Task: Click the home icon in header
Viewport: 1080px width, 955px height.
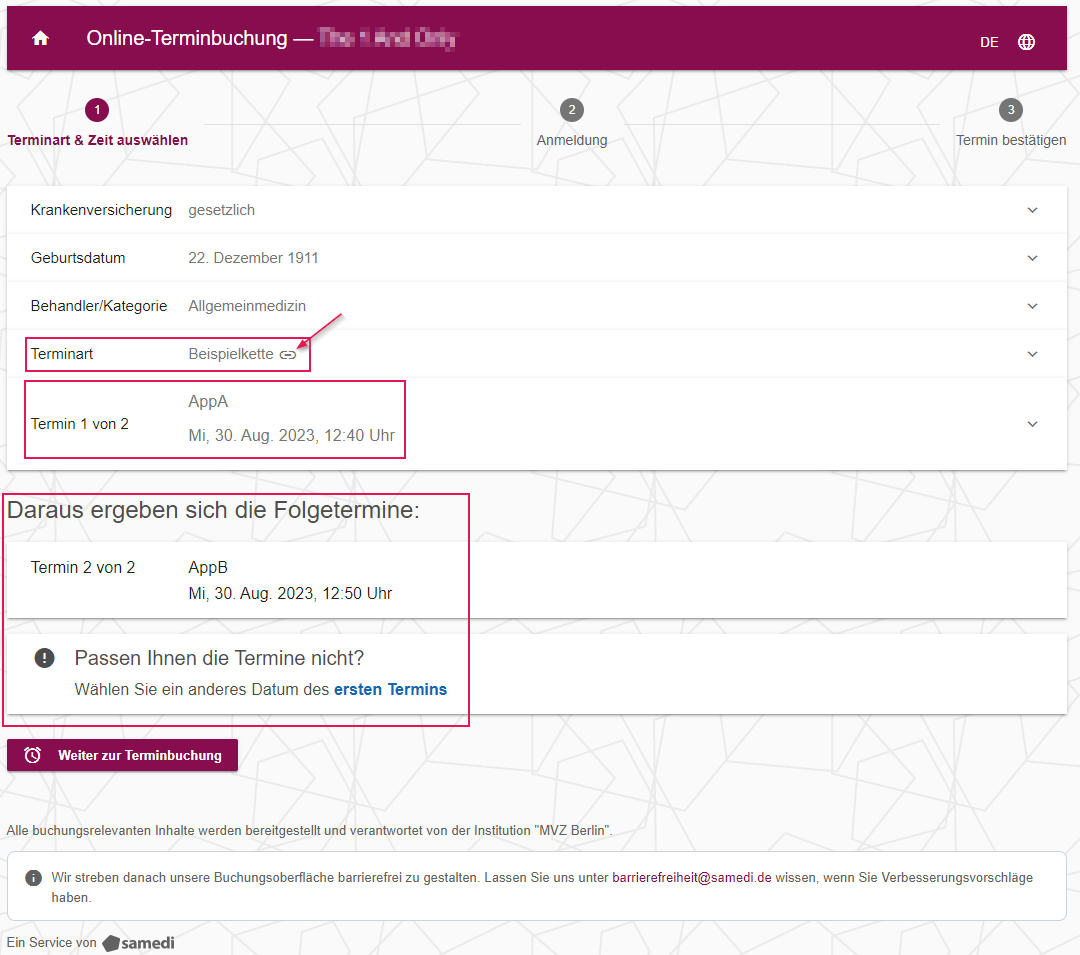Action: click(41, 39)
